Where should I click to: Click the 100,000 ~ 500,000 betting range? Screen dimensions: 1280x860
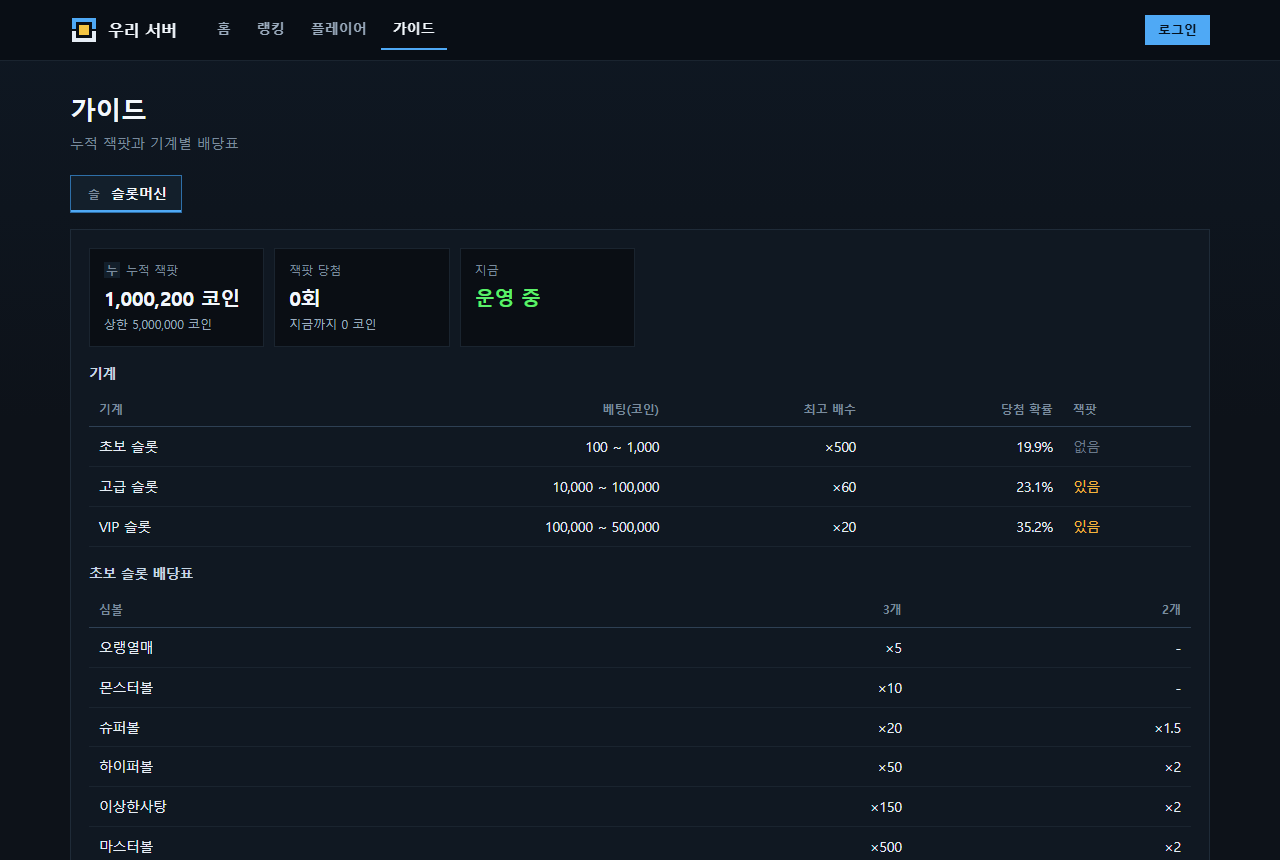point(602,527)
